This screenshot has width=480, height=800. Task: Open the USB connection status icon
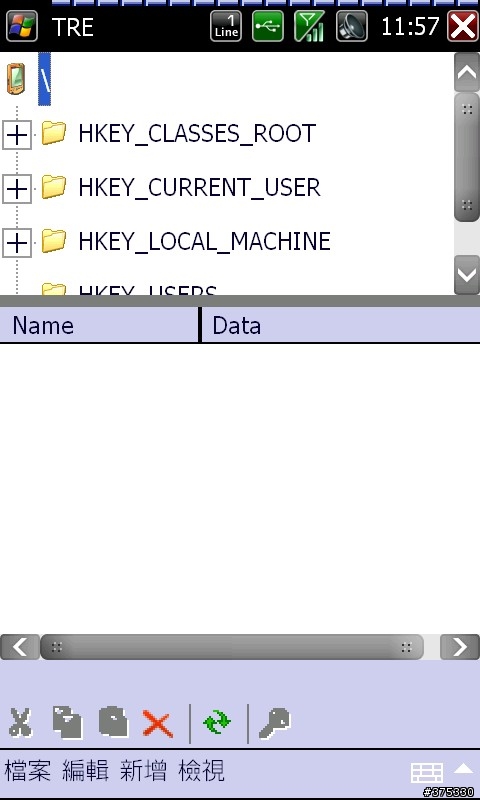[x=268, y=26]
